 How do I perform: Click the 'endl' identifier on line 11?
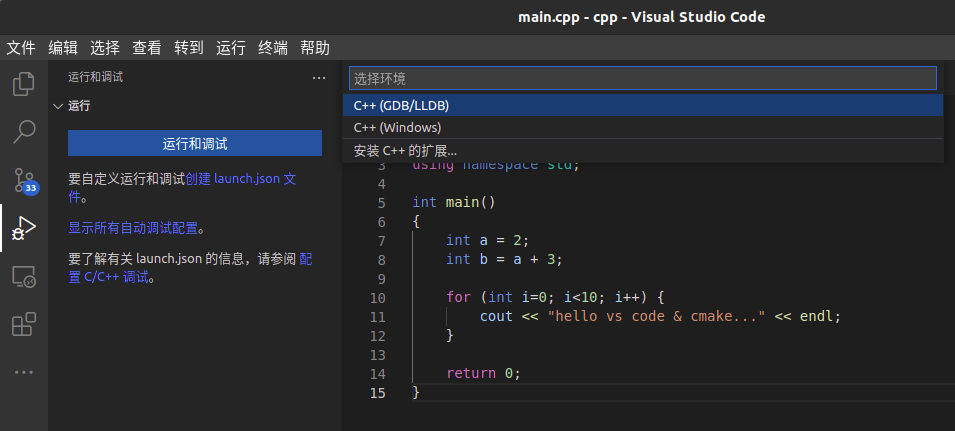pyautogui.click(x=816, y=317)
